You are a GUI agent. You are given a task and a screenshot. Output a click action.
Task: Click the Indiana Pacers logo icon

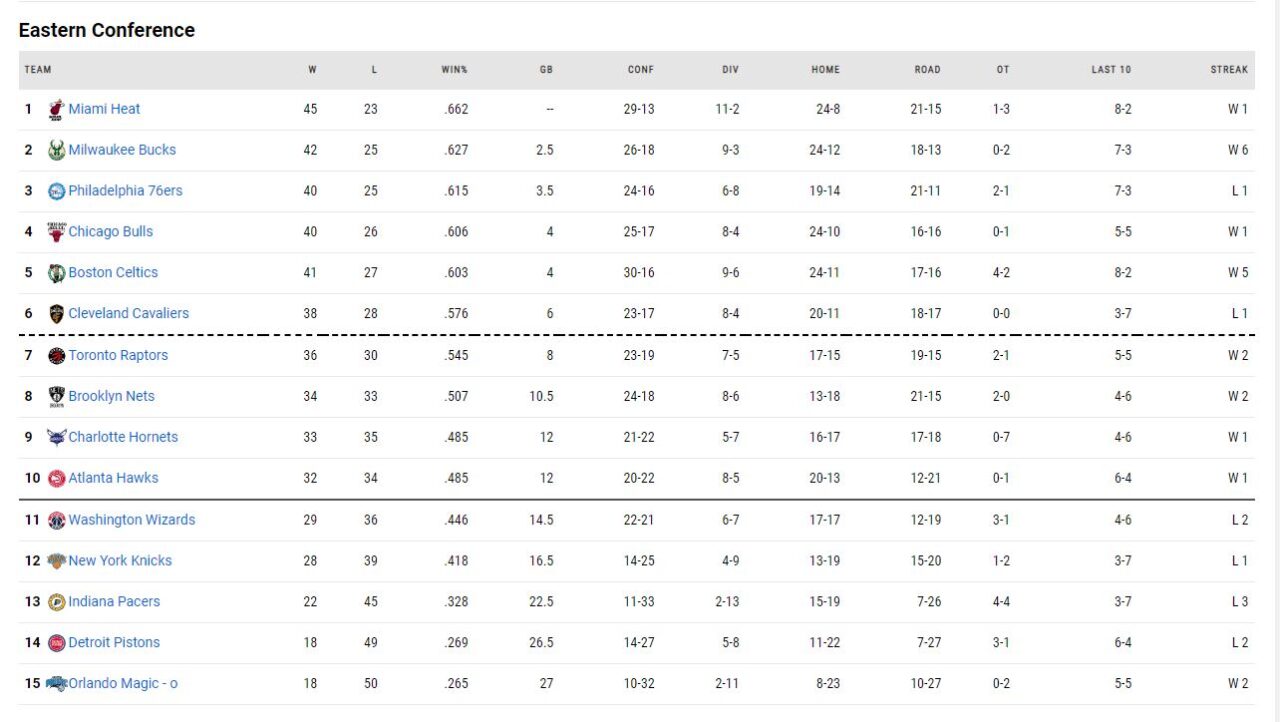[x=56, y=602]
